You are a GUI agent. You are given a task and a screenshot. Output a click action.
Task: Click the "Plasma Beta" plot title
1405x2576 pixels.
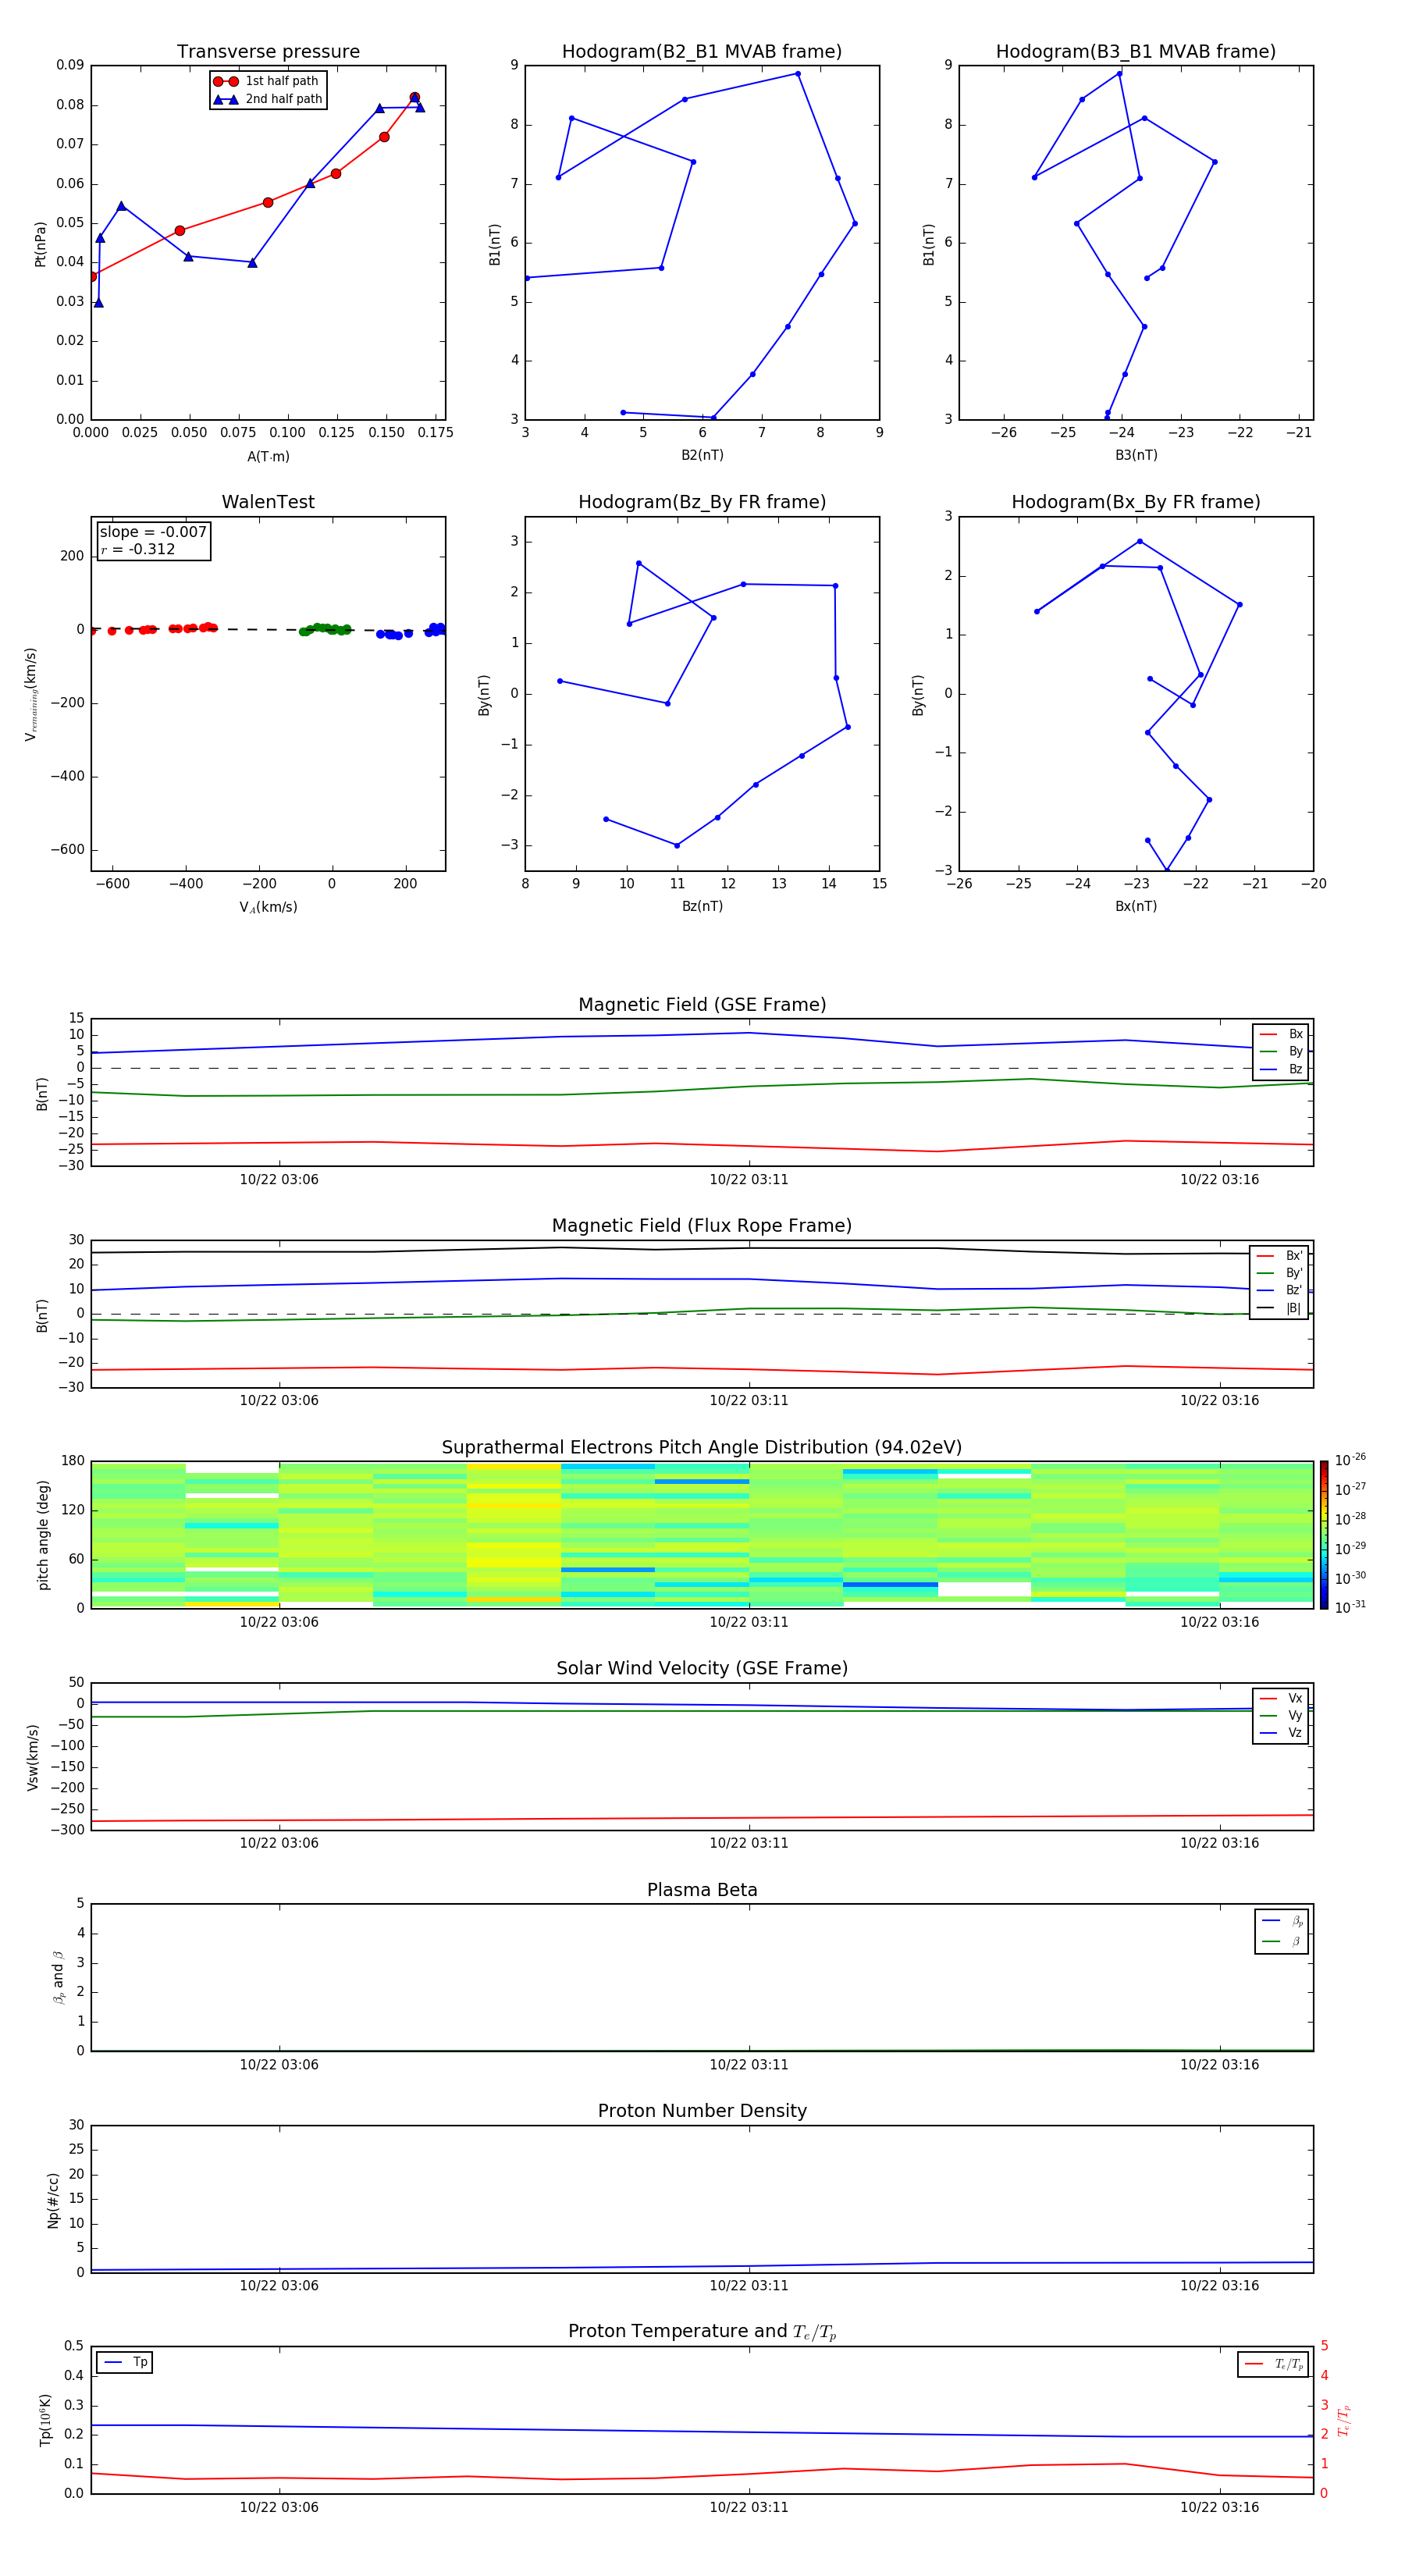702,1891
